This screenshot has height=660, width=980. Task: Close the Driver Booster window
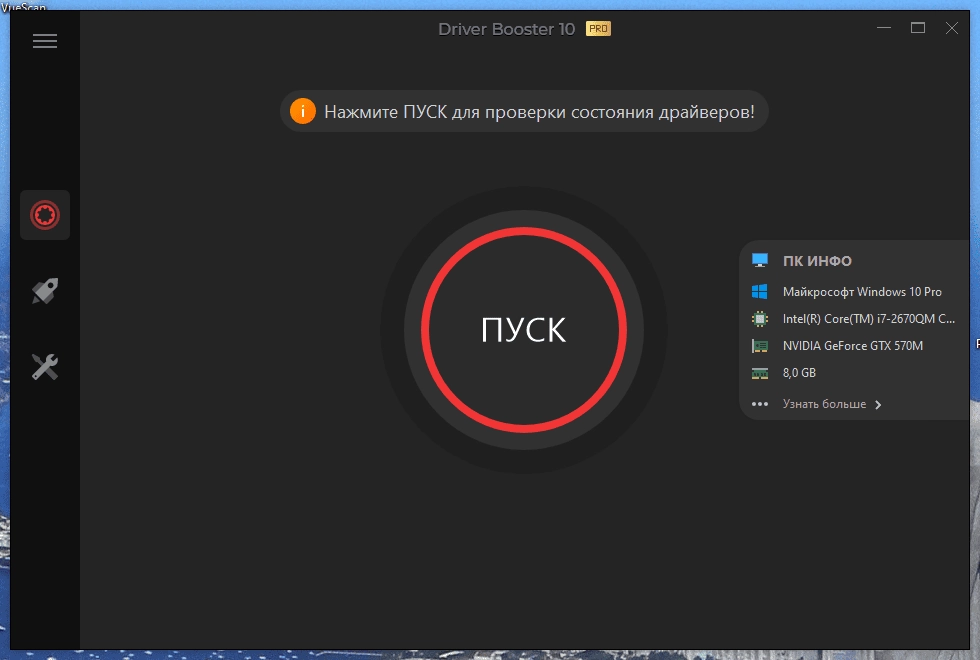click(951, 28)
